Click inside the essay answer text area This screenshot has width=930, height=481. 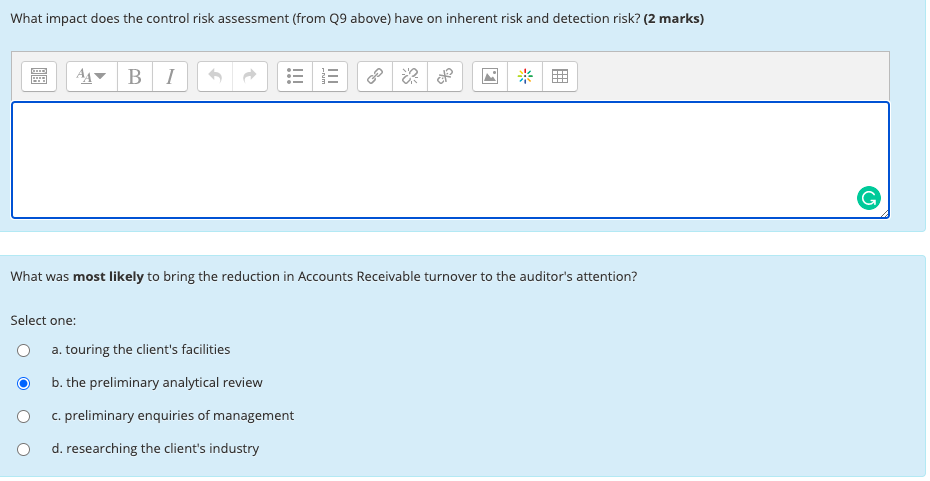(x=450, y=160)
